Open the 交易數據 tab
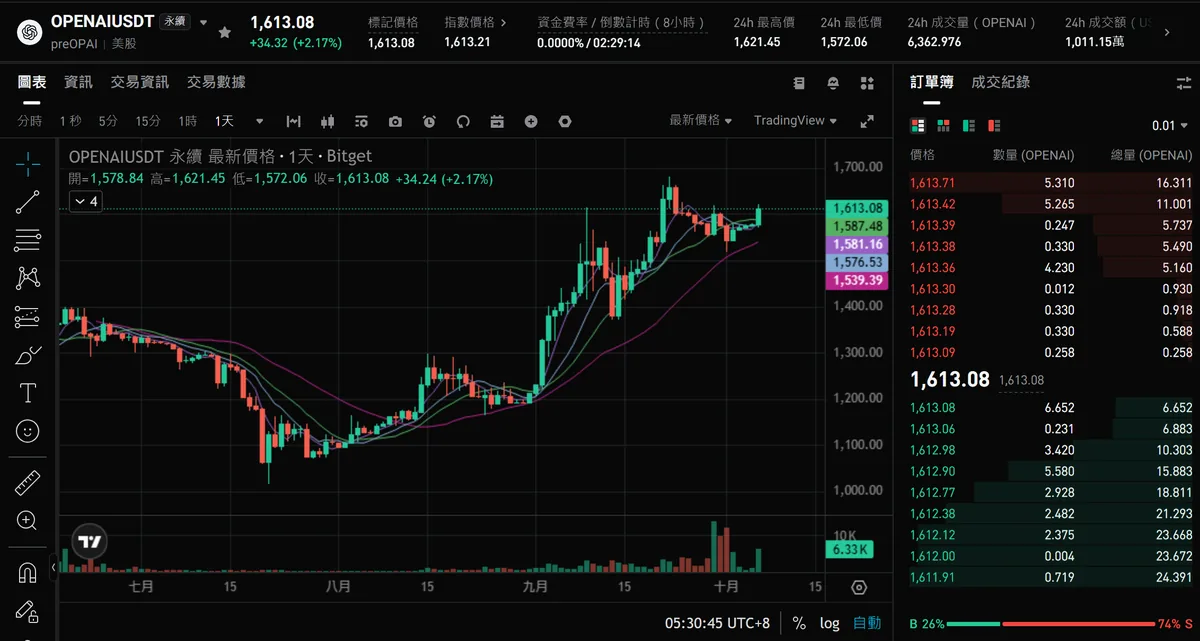The image size is (1200, 641). click(216, 82)
